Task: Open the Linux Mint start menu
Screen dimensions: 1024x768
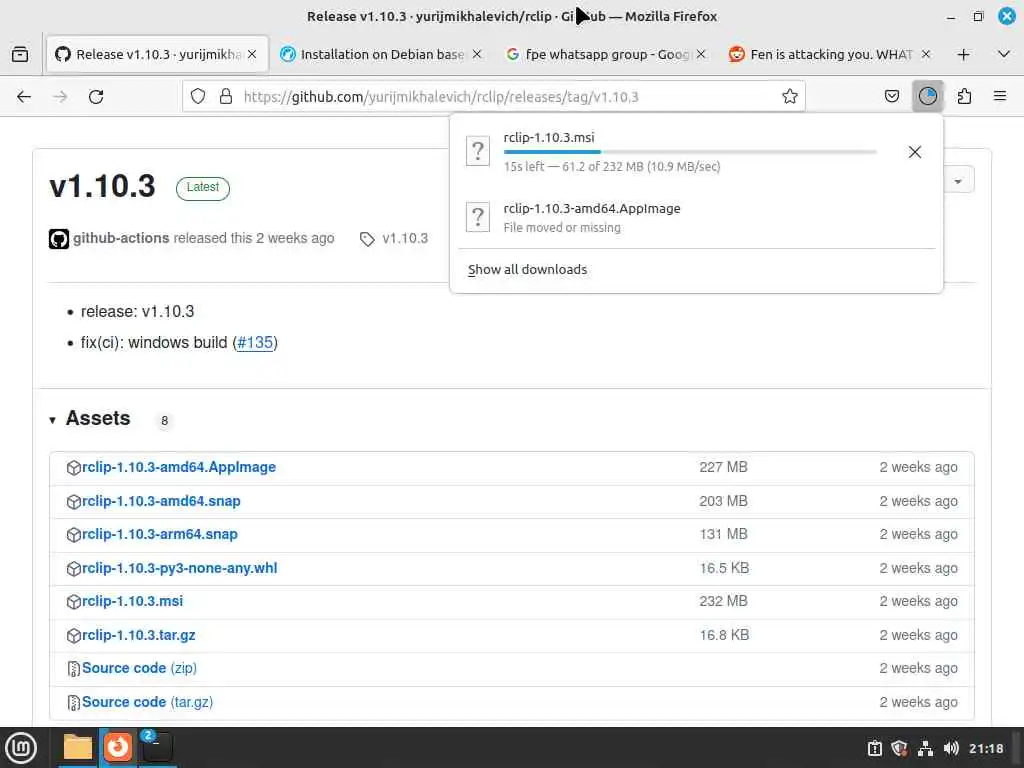Action: tap(21, 748)
